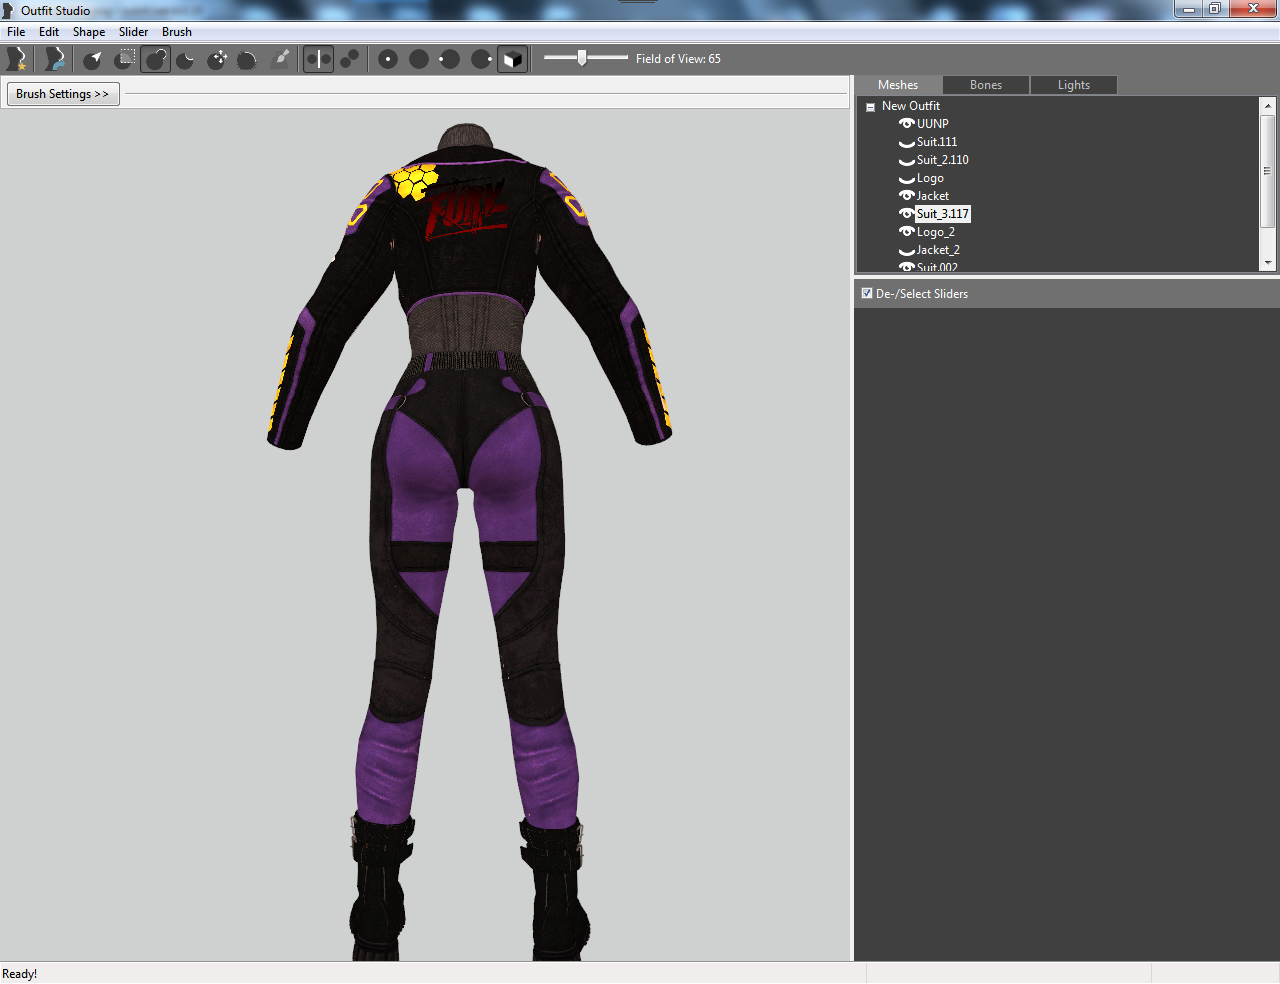
Task: Show the Suit_2.110 mesh
Action: click(x=907, y=161)
